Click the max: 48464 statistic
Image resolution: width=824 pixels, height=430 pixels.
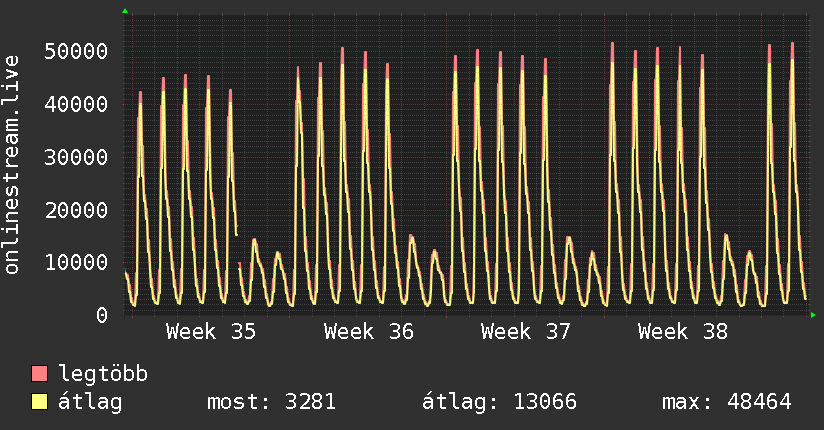point(726,402)
